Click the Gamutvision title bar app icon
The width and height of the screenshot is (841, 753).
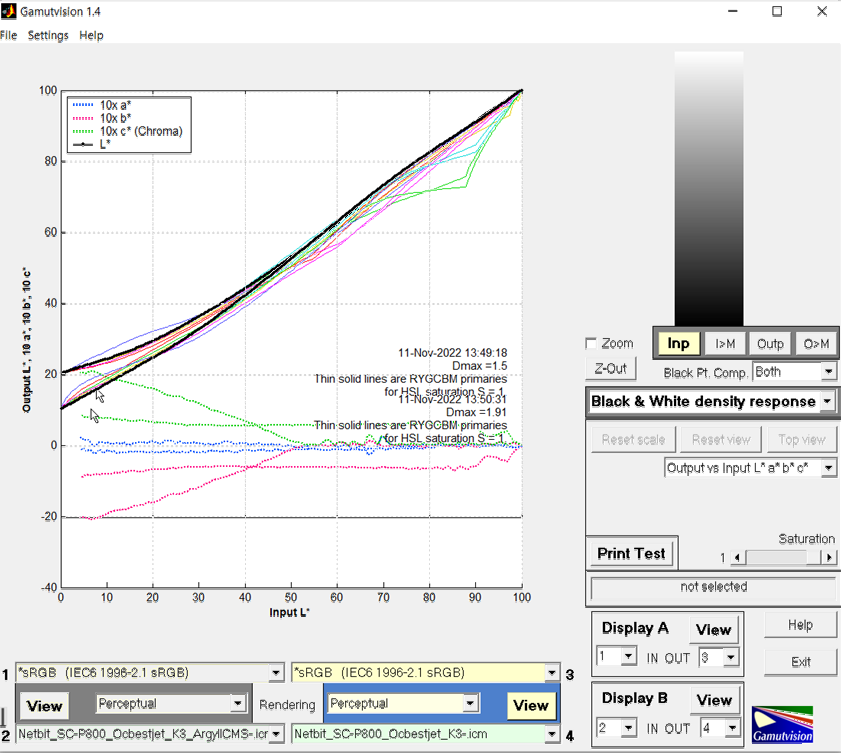click(8, 11)
